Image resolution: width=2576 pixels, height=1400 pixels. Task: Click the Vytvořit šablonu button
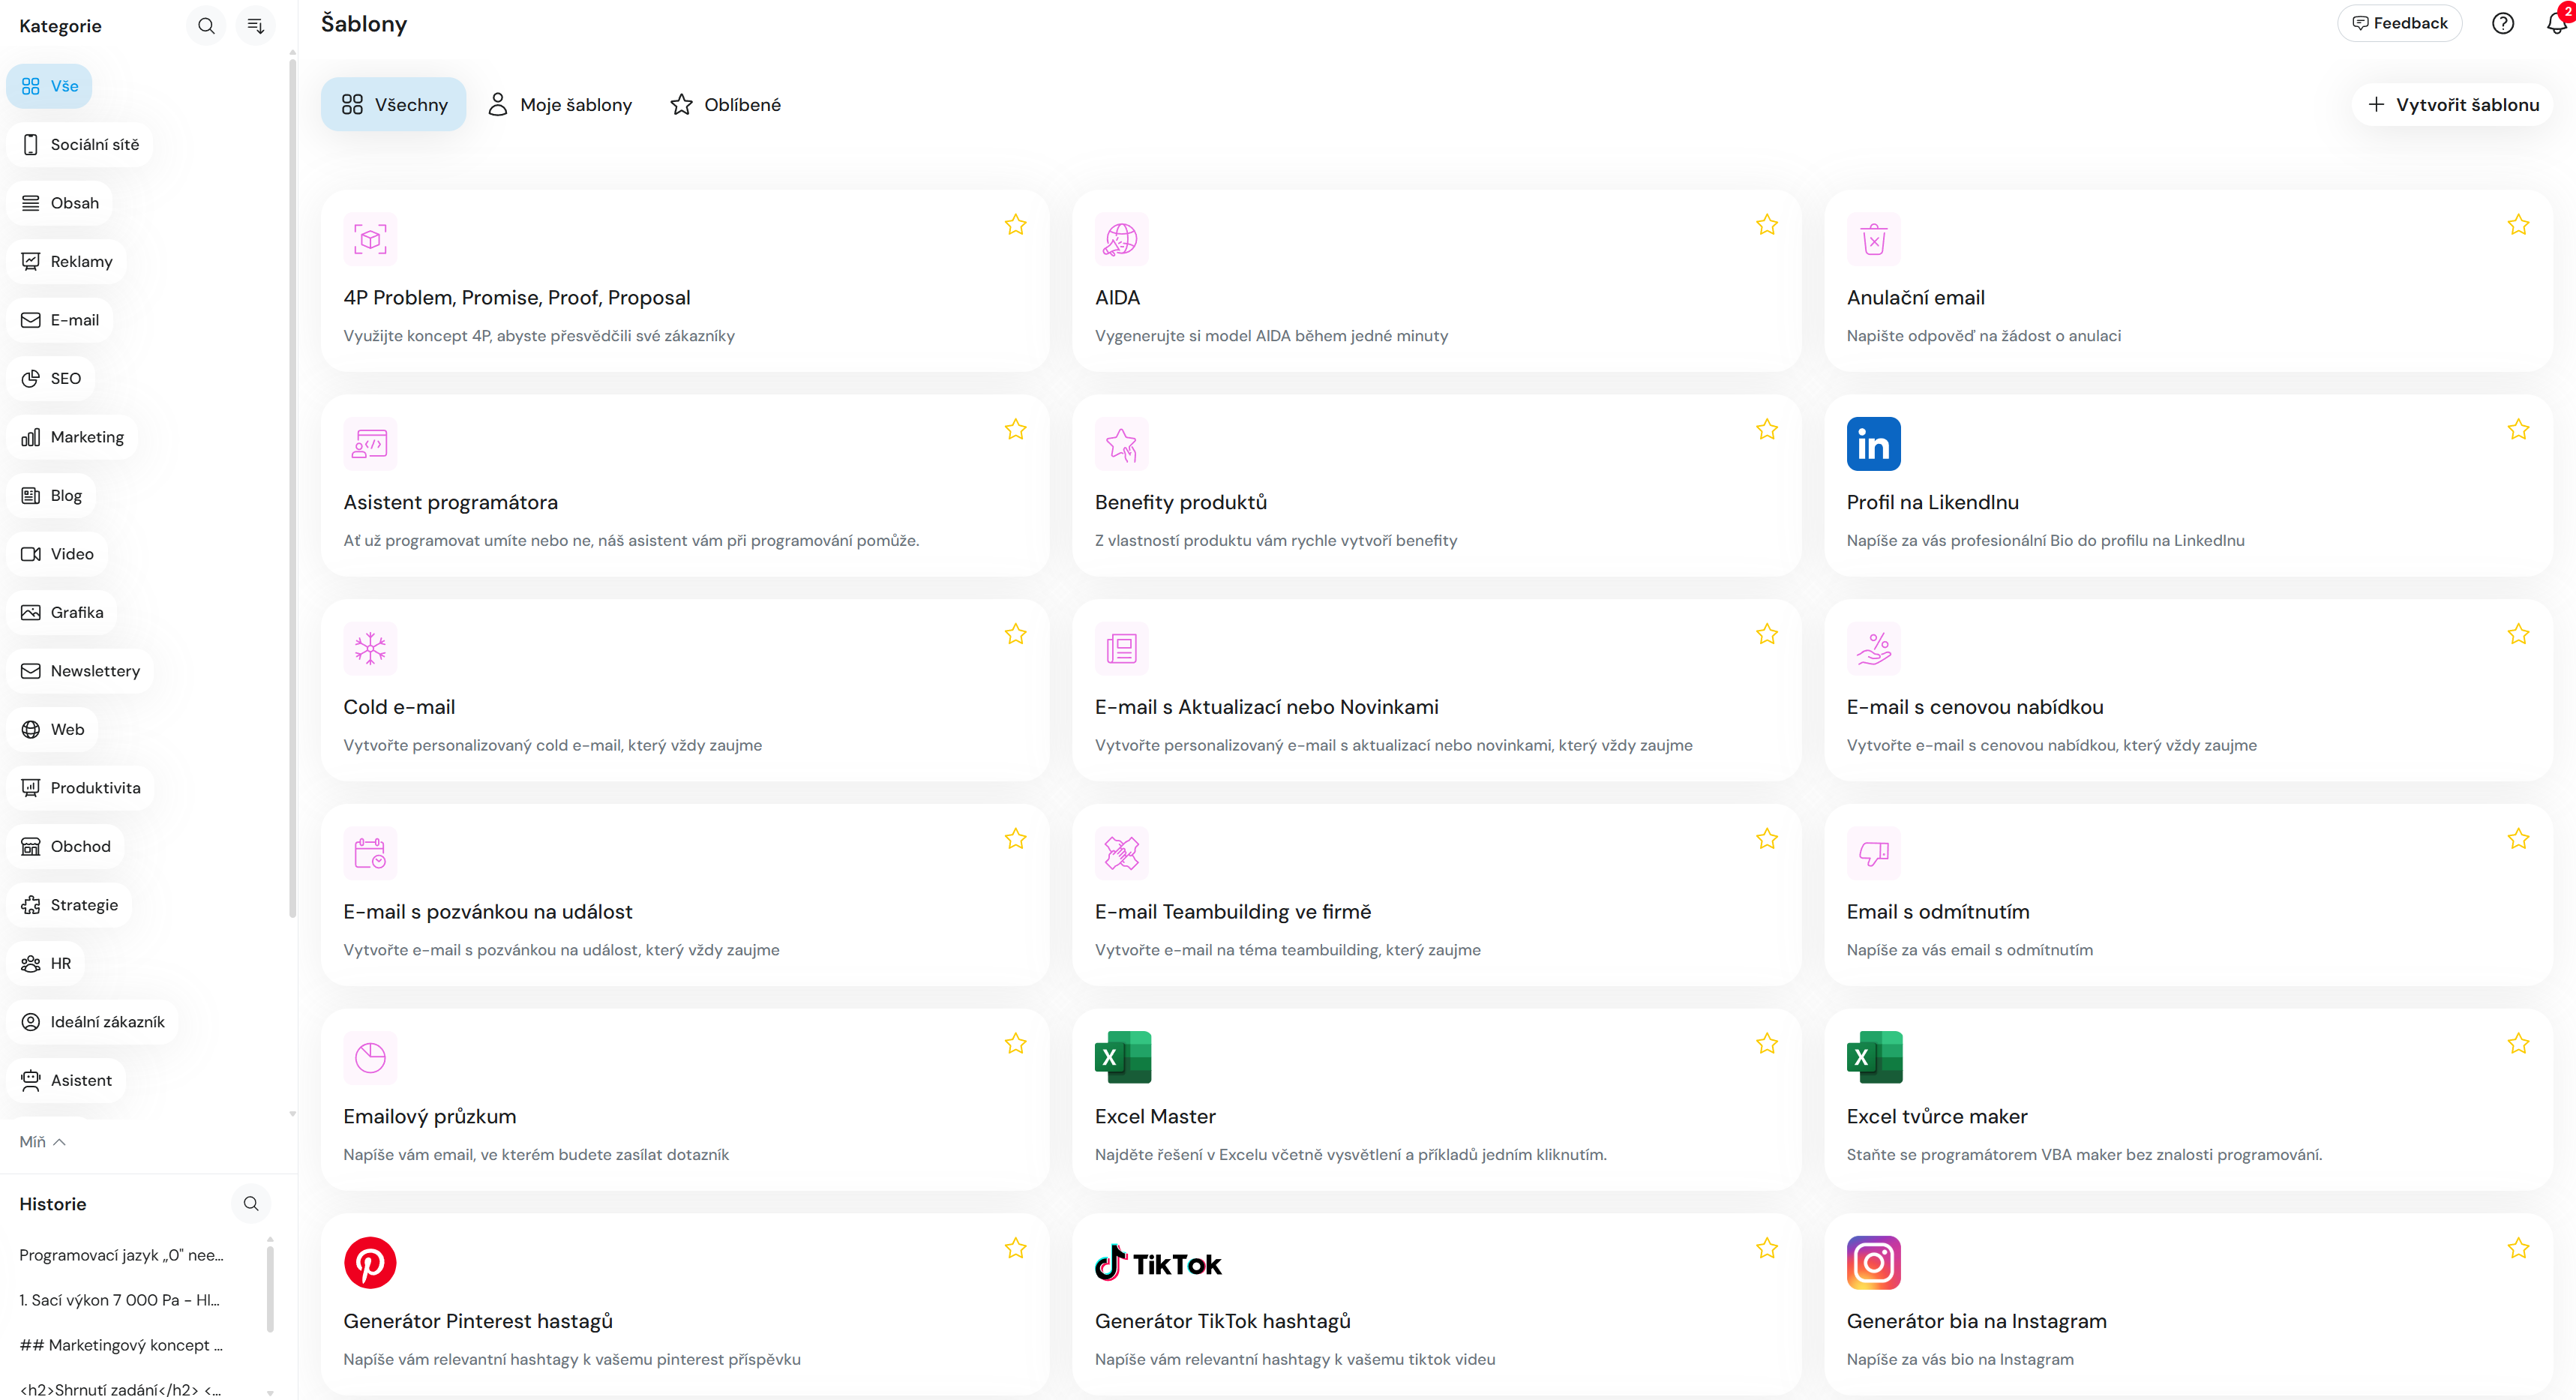point(2452,105)
